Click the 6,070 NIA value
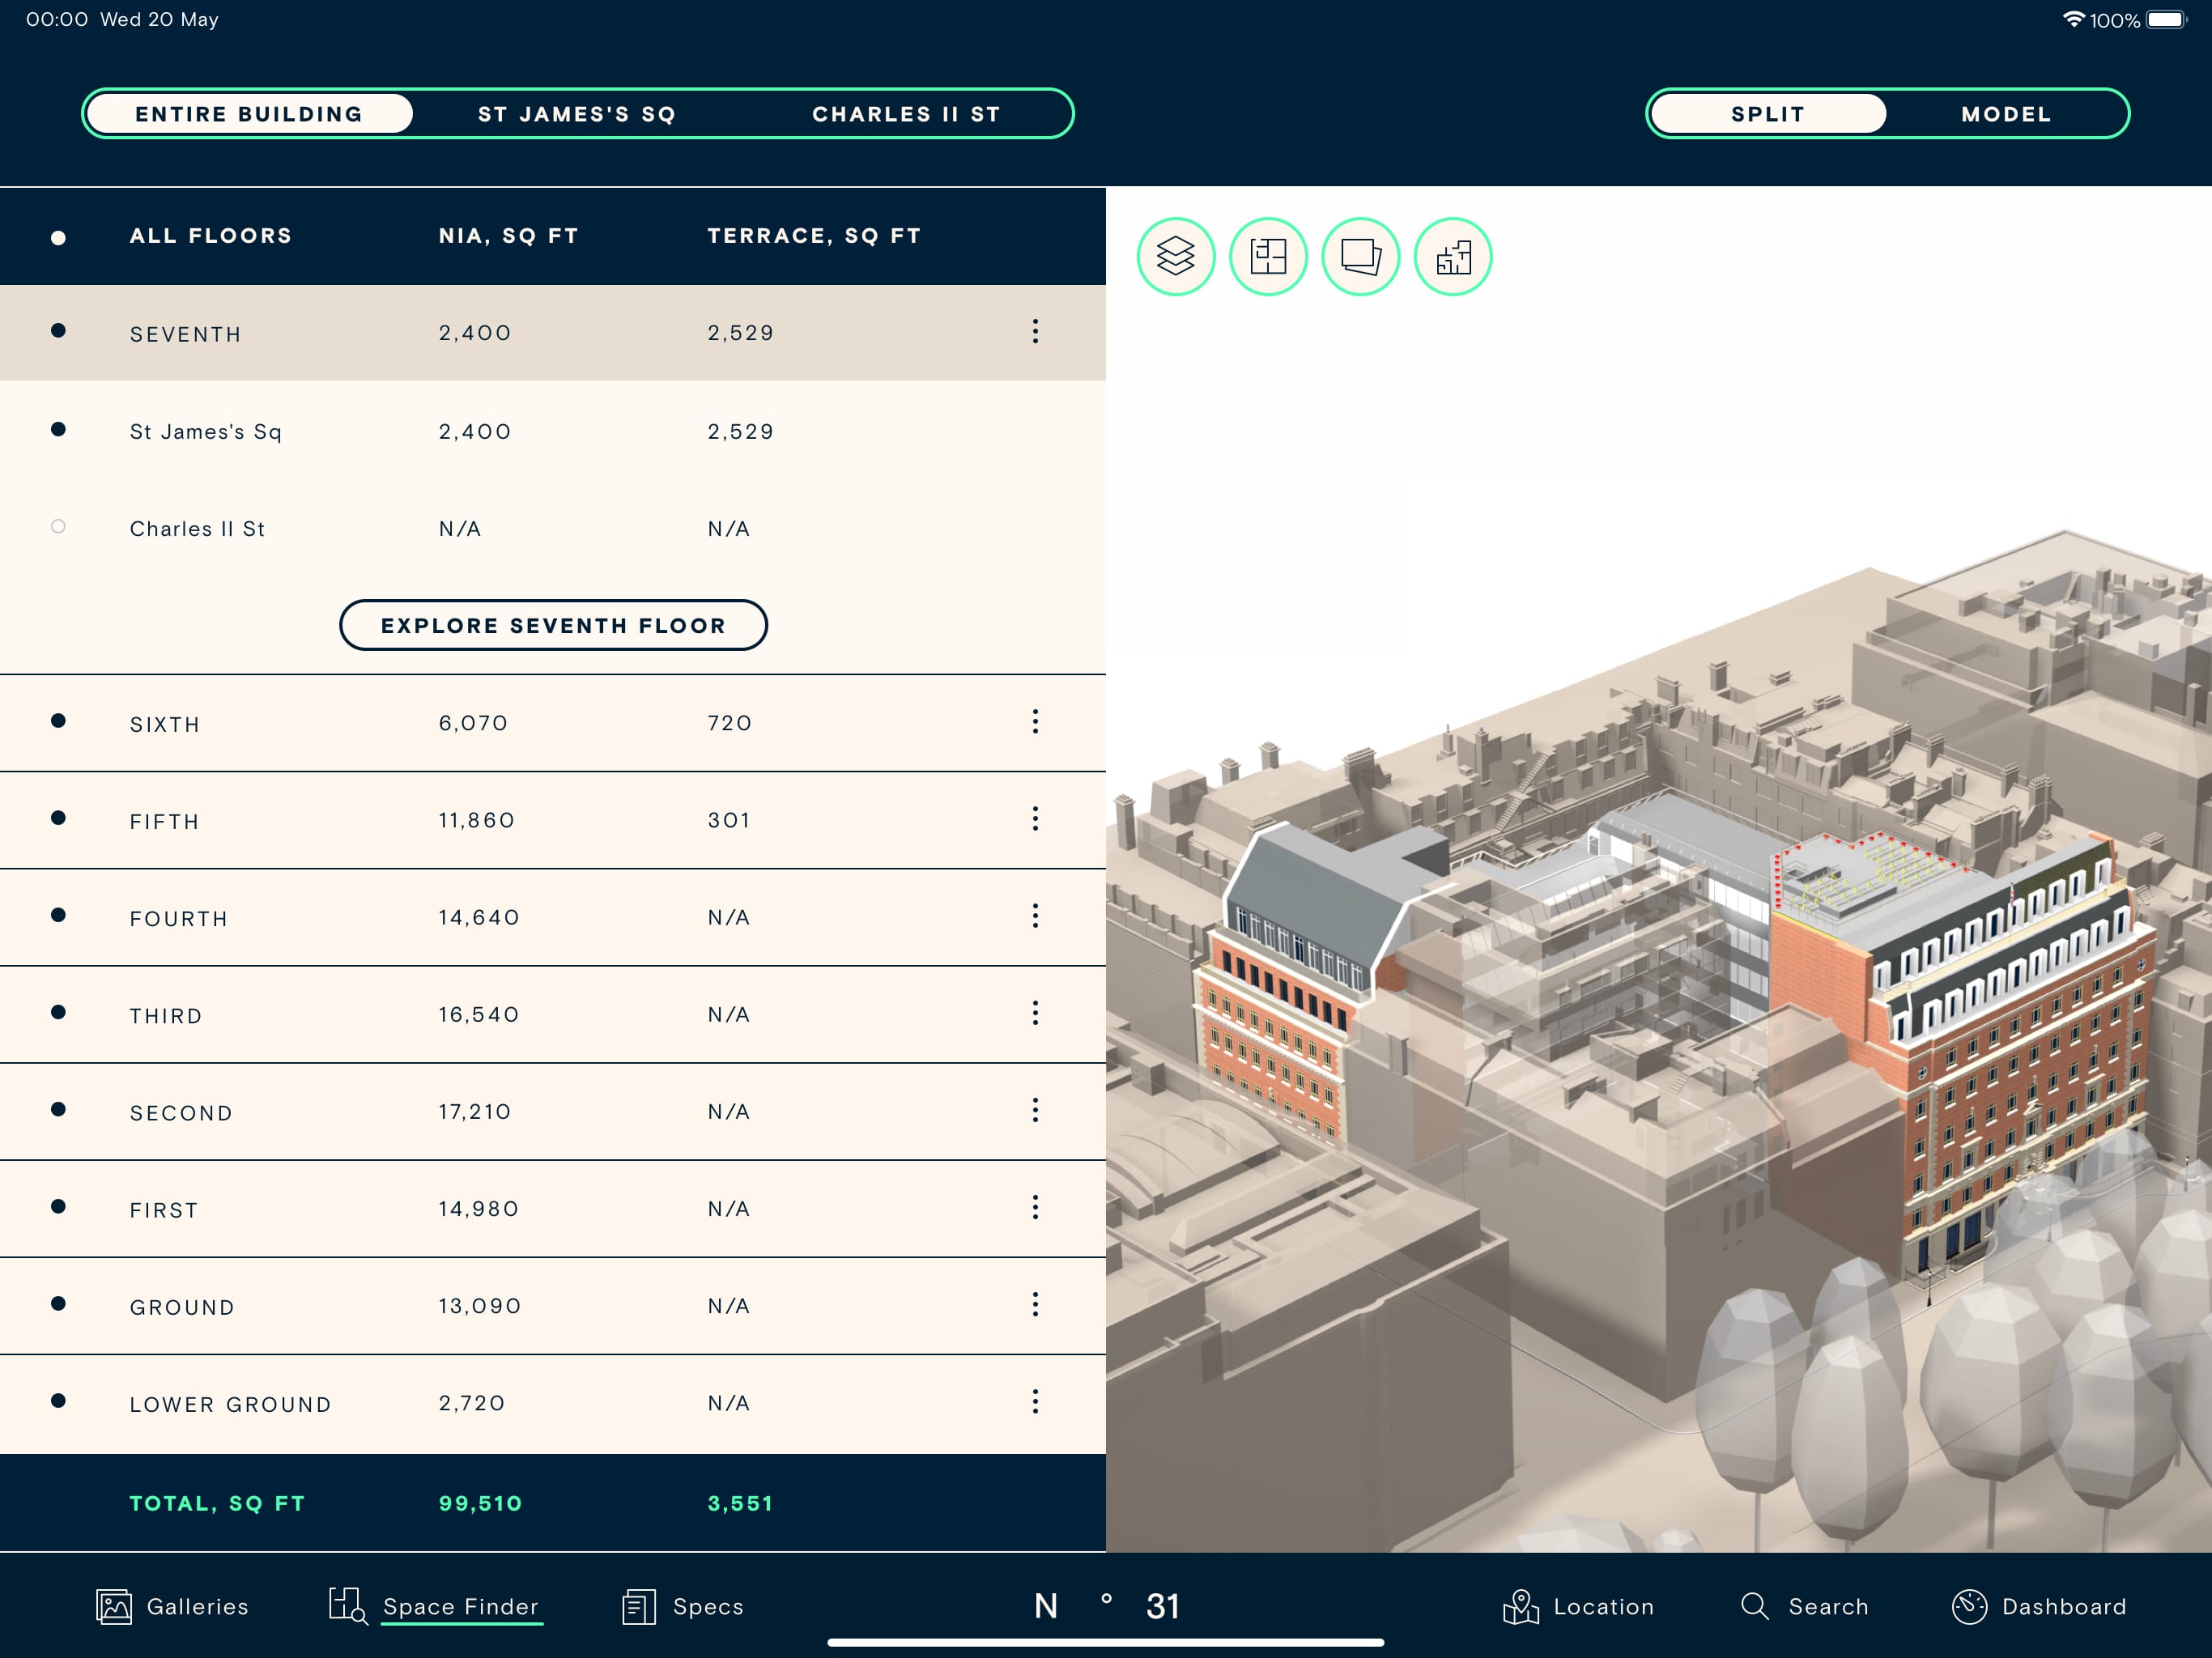 point(473,722)
